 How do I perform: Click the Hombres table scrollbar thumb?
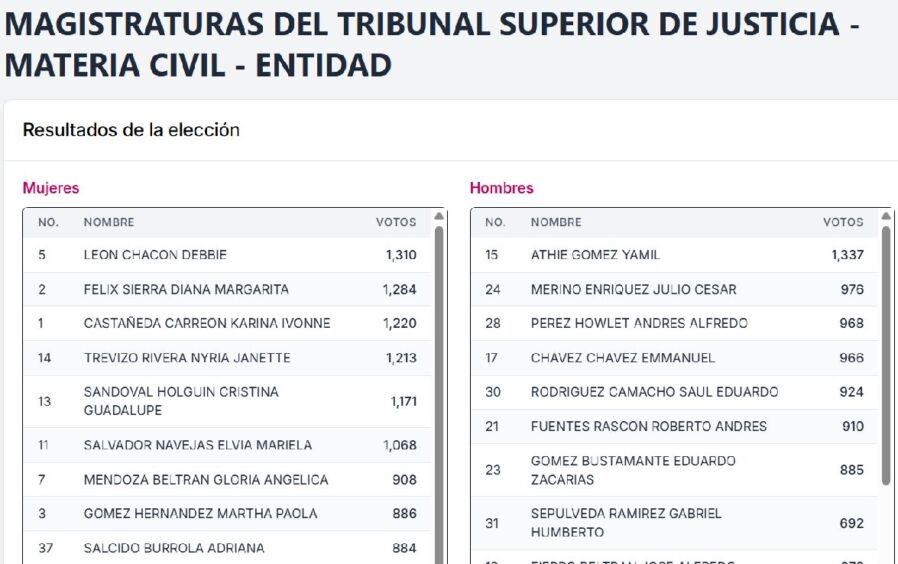pyautogui.click(x=886, y=356)
